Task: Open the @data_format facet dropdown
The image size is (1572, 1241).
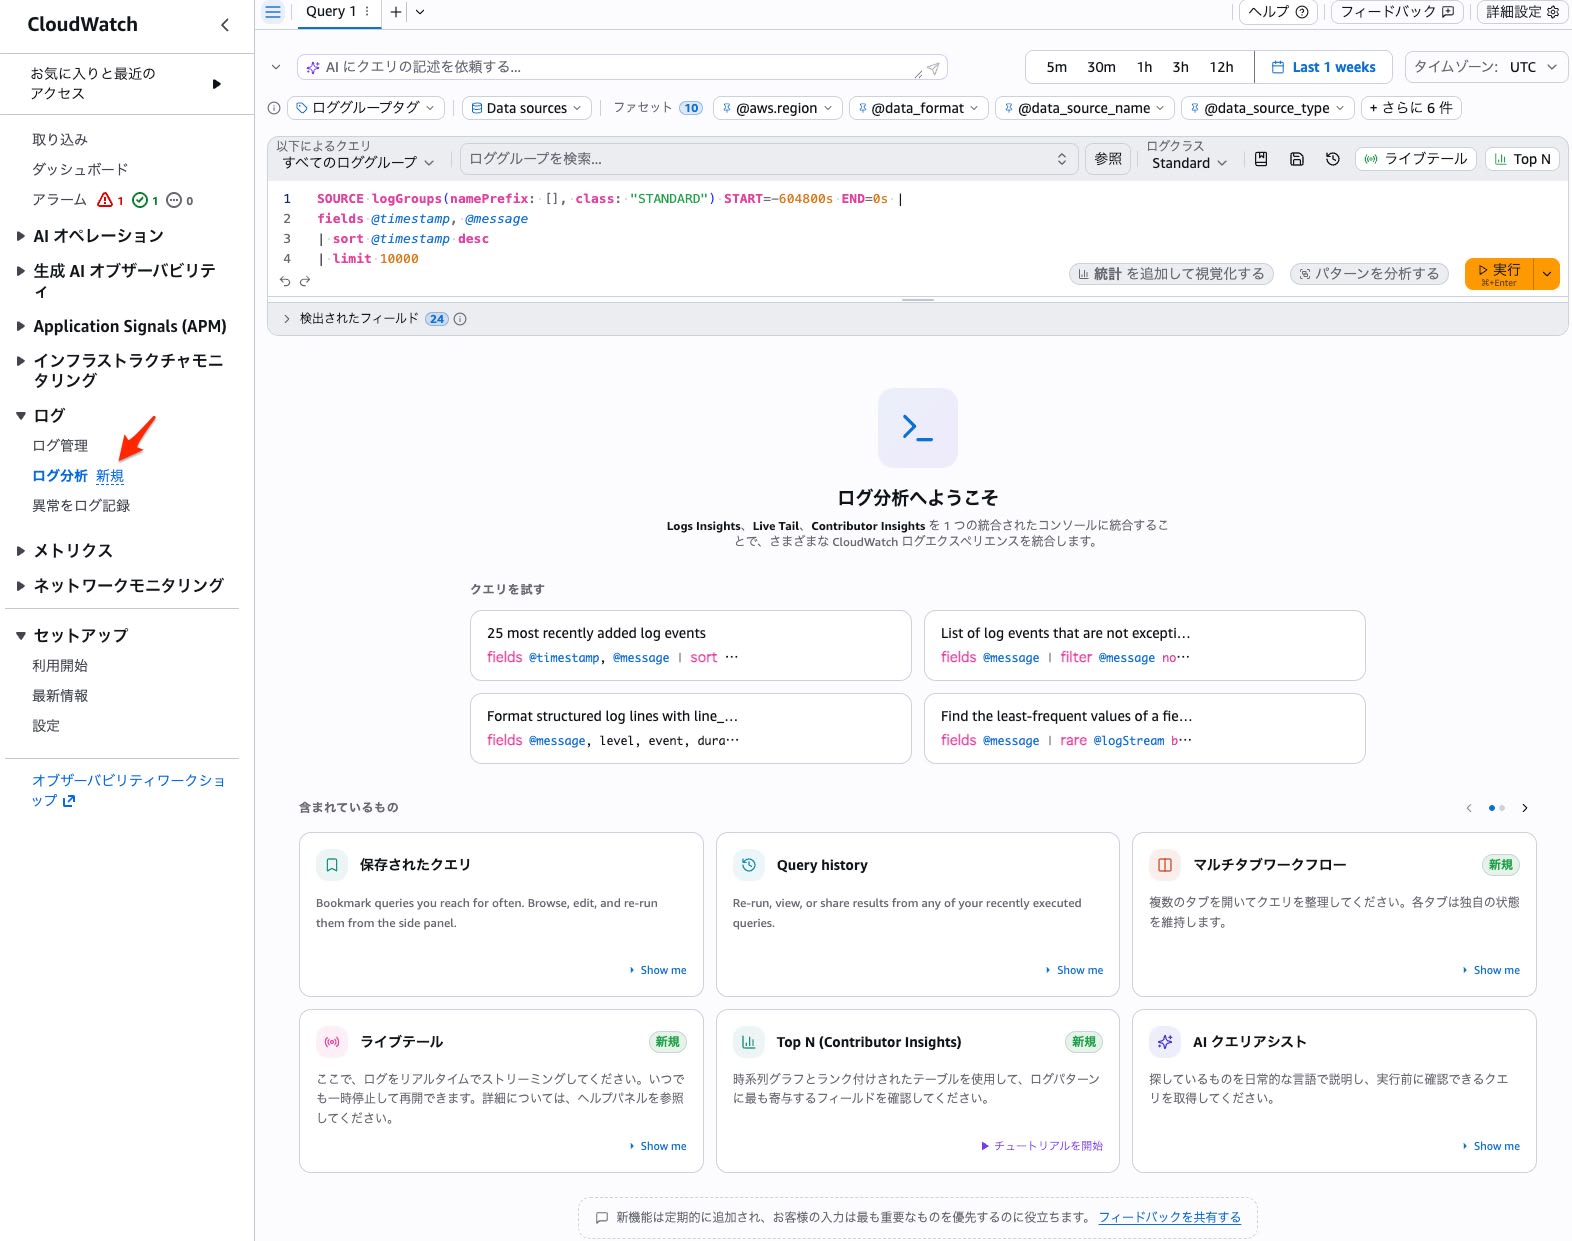Action: (x=918, y=108)
